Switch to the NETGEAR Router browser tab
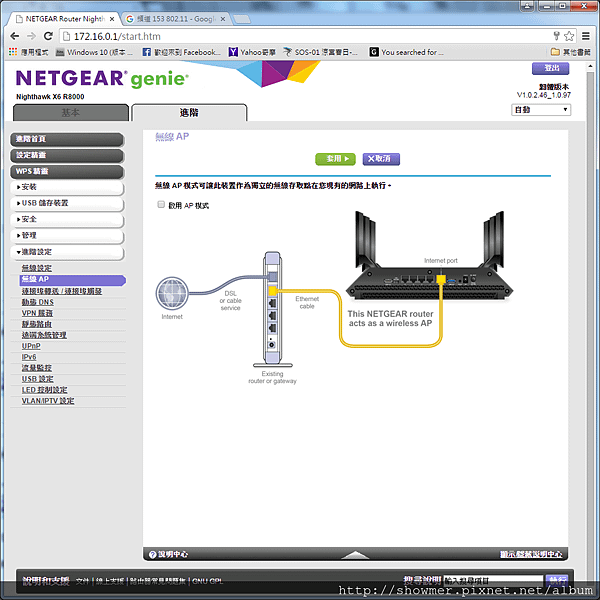The height and width of the screenshot is (600, 600). coord(65,19)
